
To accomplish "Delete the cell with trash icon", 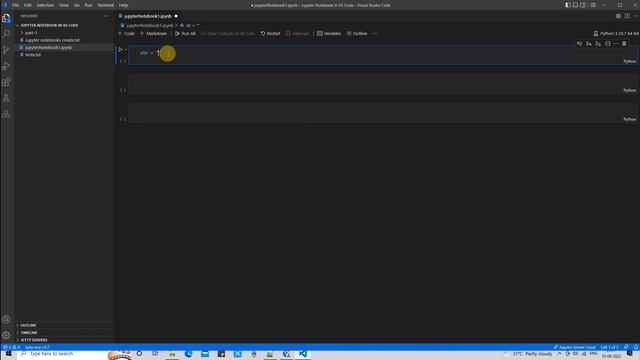I will [x=624, y=44].
